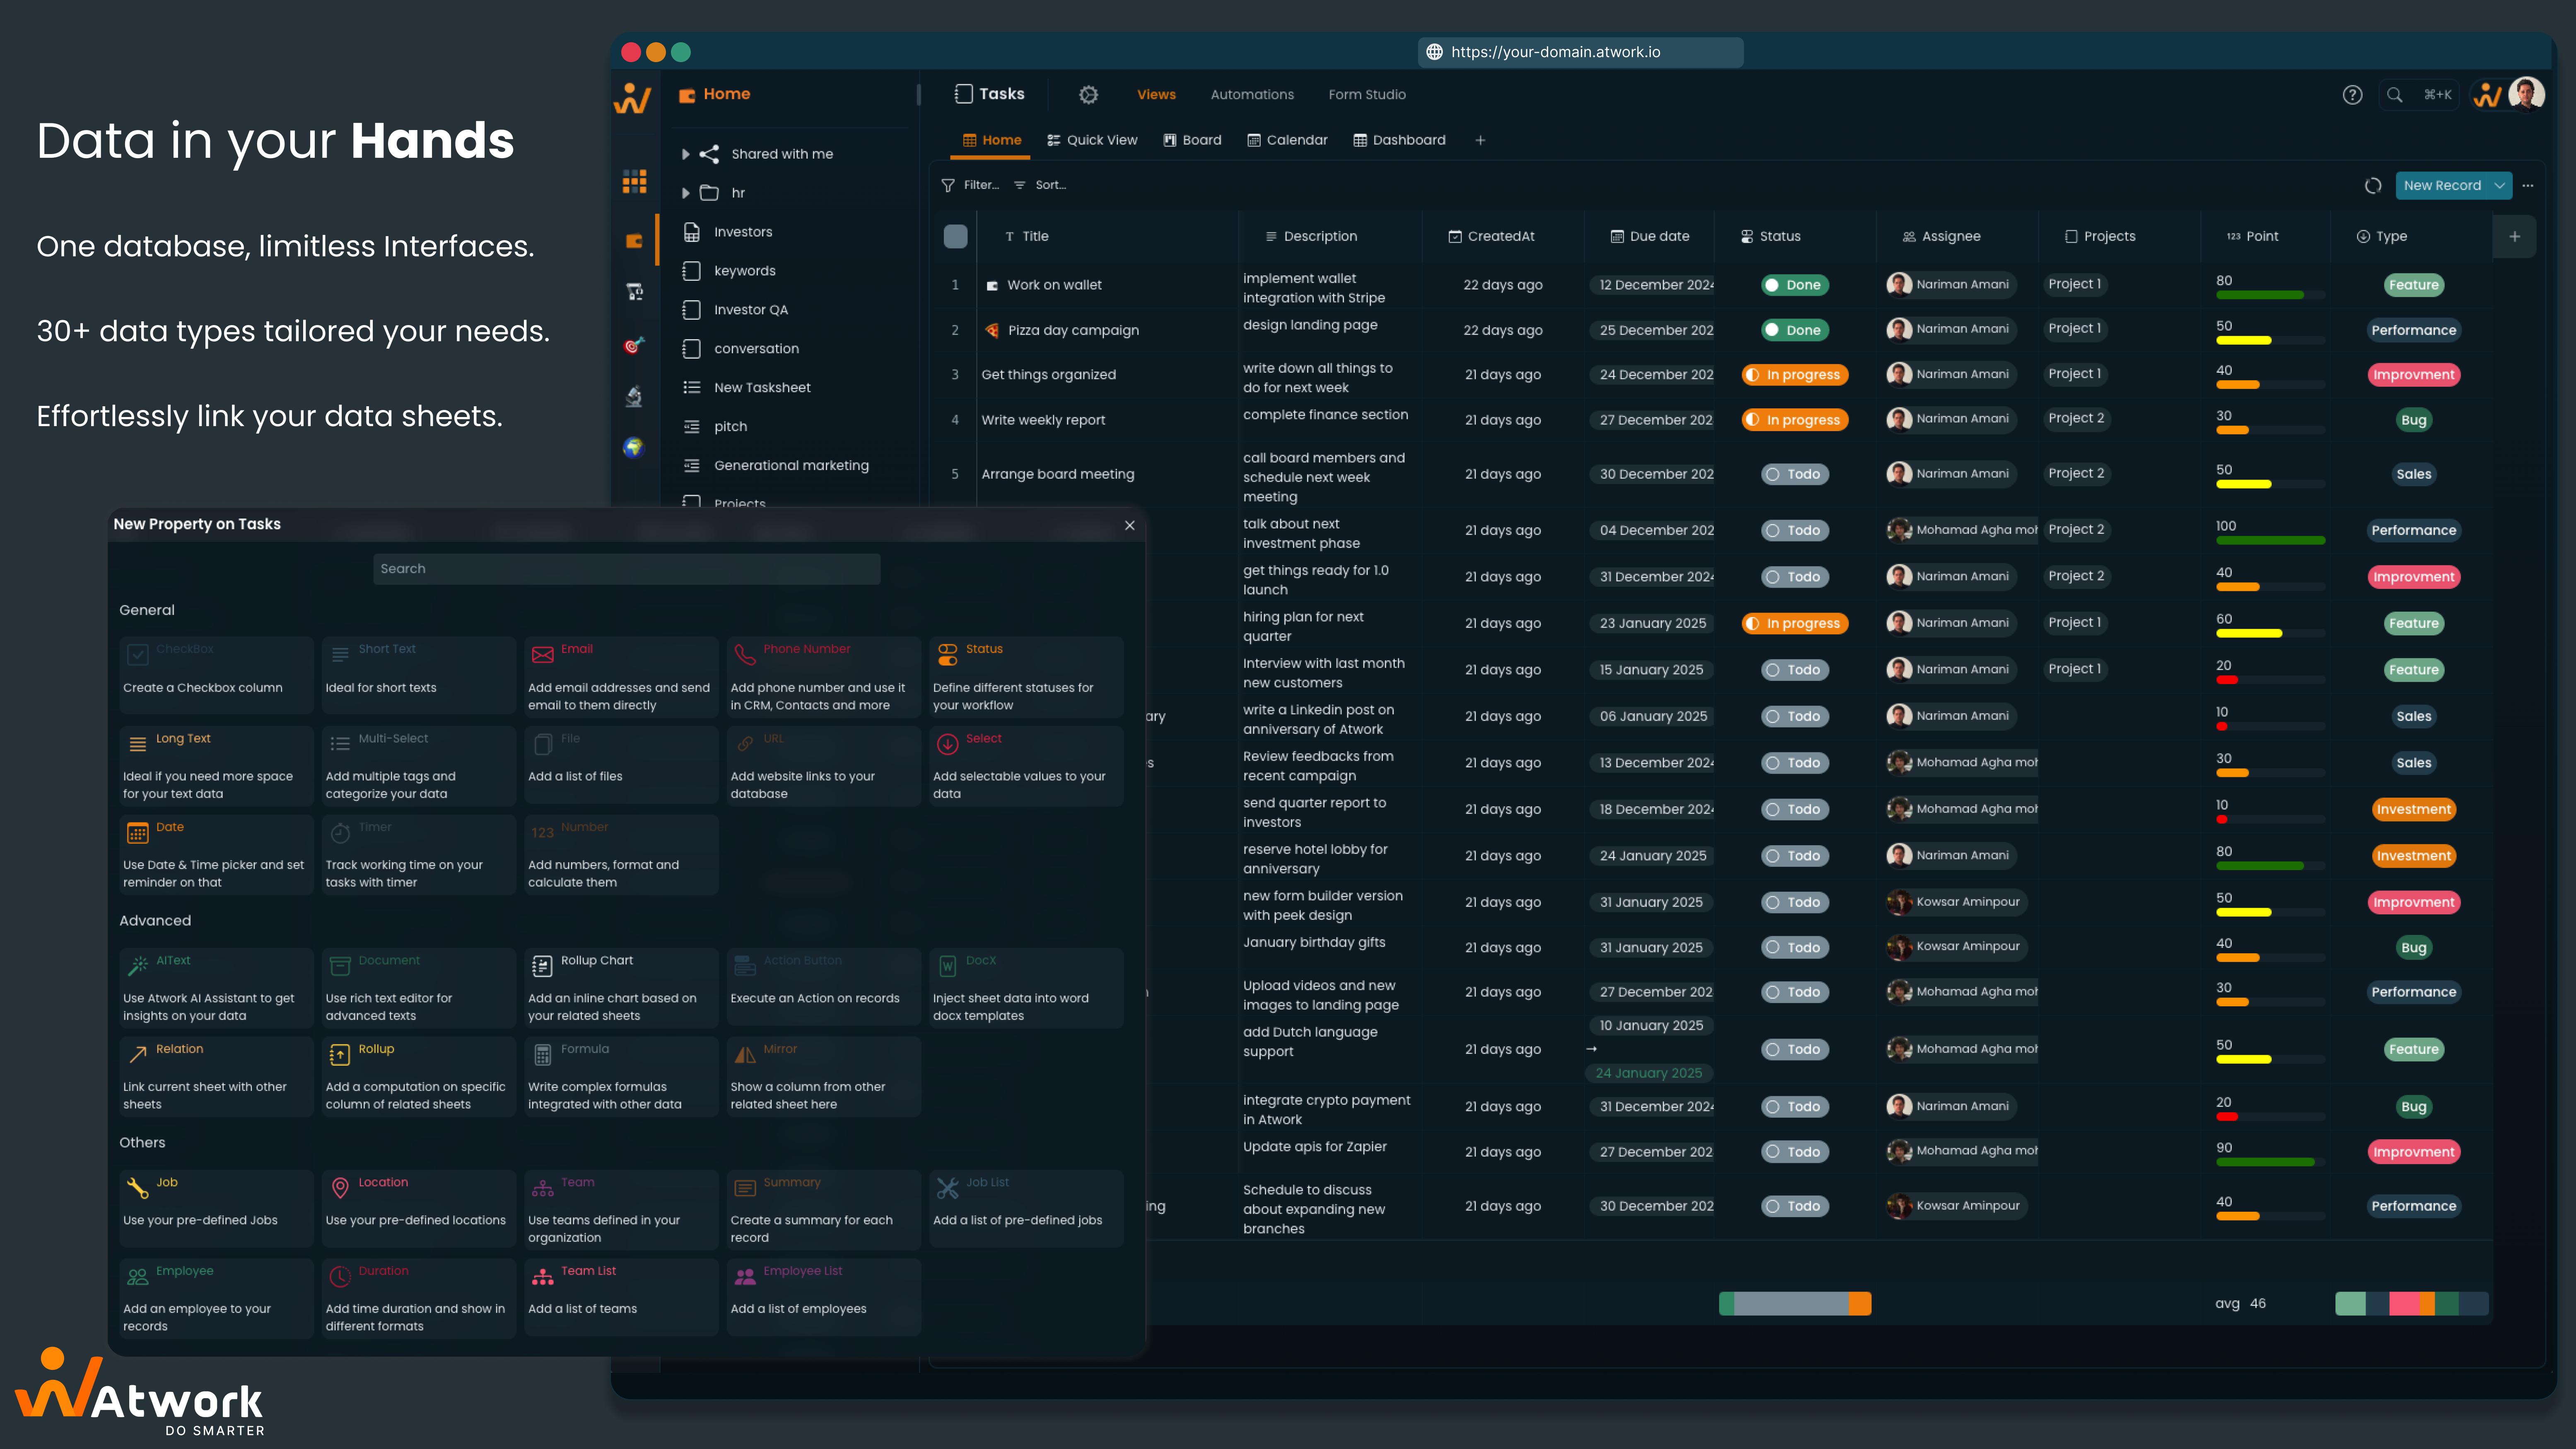Click the search magnifier icon
This screenshot has width=2576, height=1449.
pyautogui.click(x=2394, y=94)
